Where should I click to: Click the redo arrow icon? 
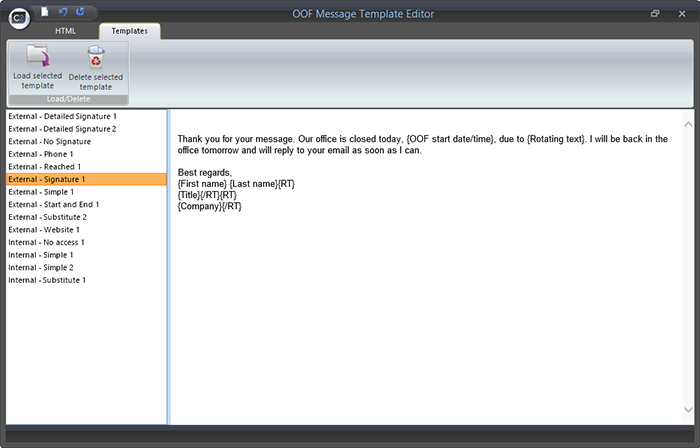tap(80, 12)
